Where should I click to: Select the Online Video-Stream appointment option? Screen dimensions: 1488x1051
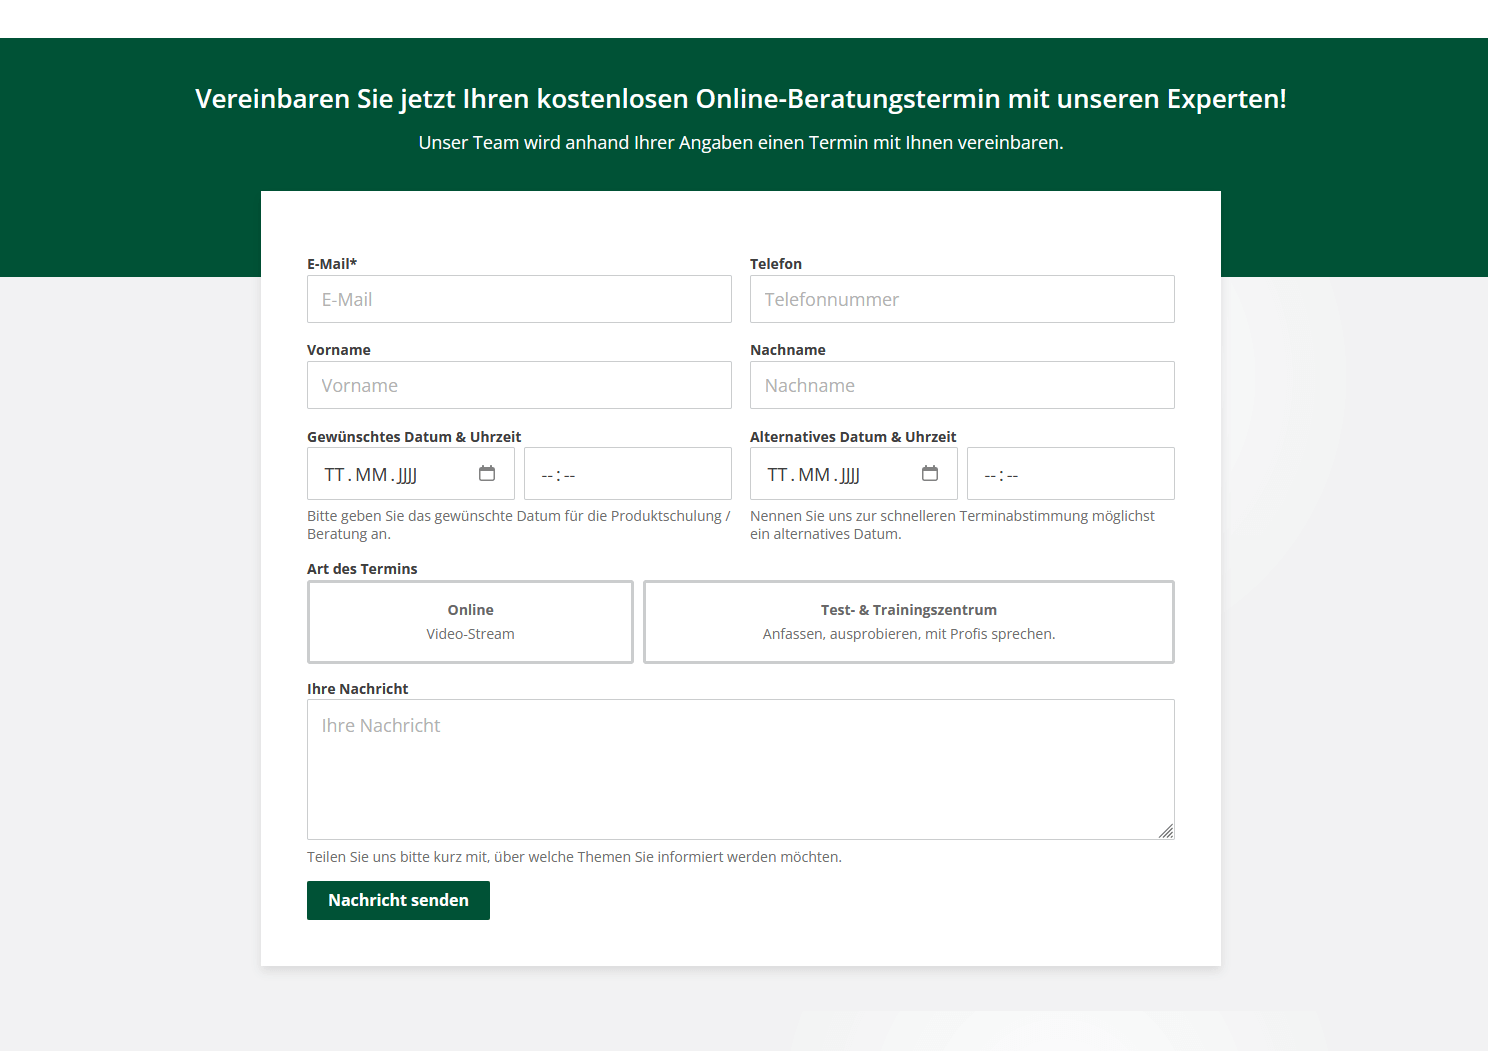[x=470, y=621]
